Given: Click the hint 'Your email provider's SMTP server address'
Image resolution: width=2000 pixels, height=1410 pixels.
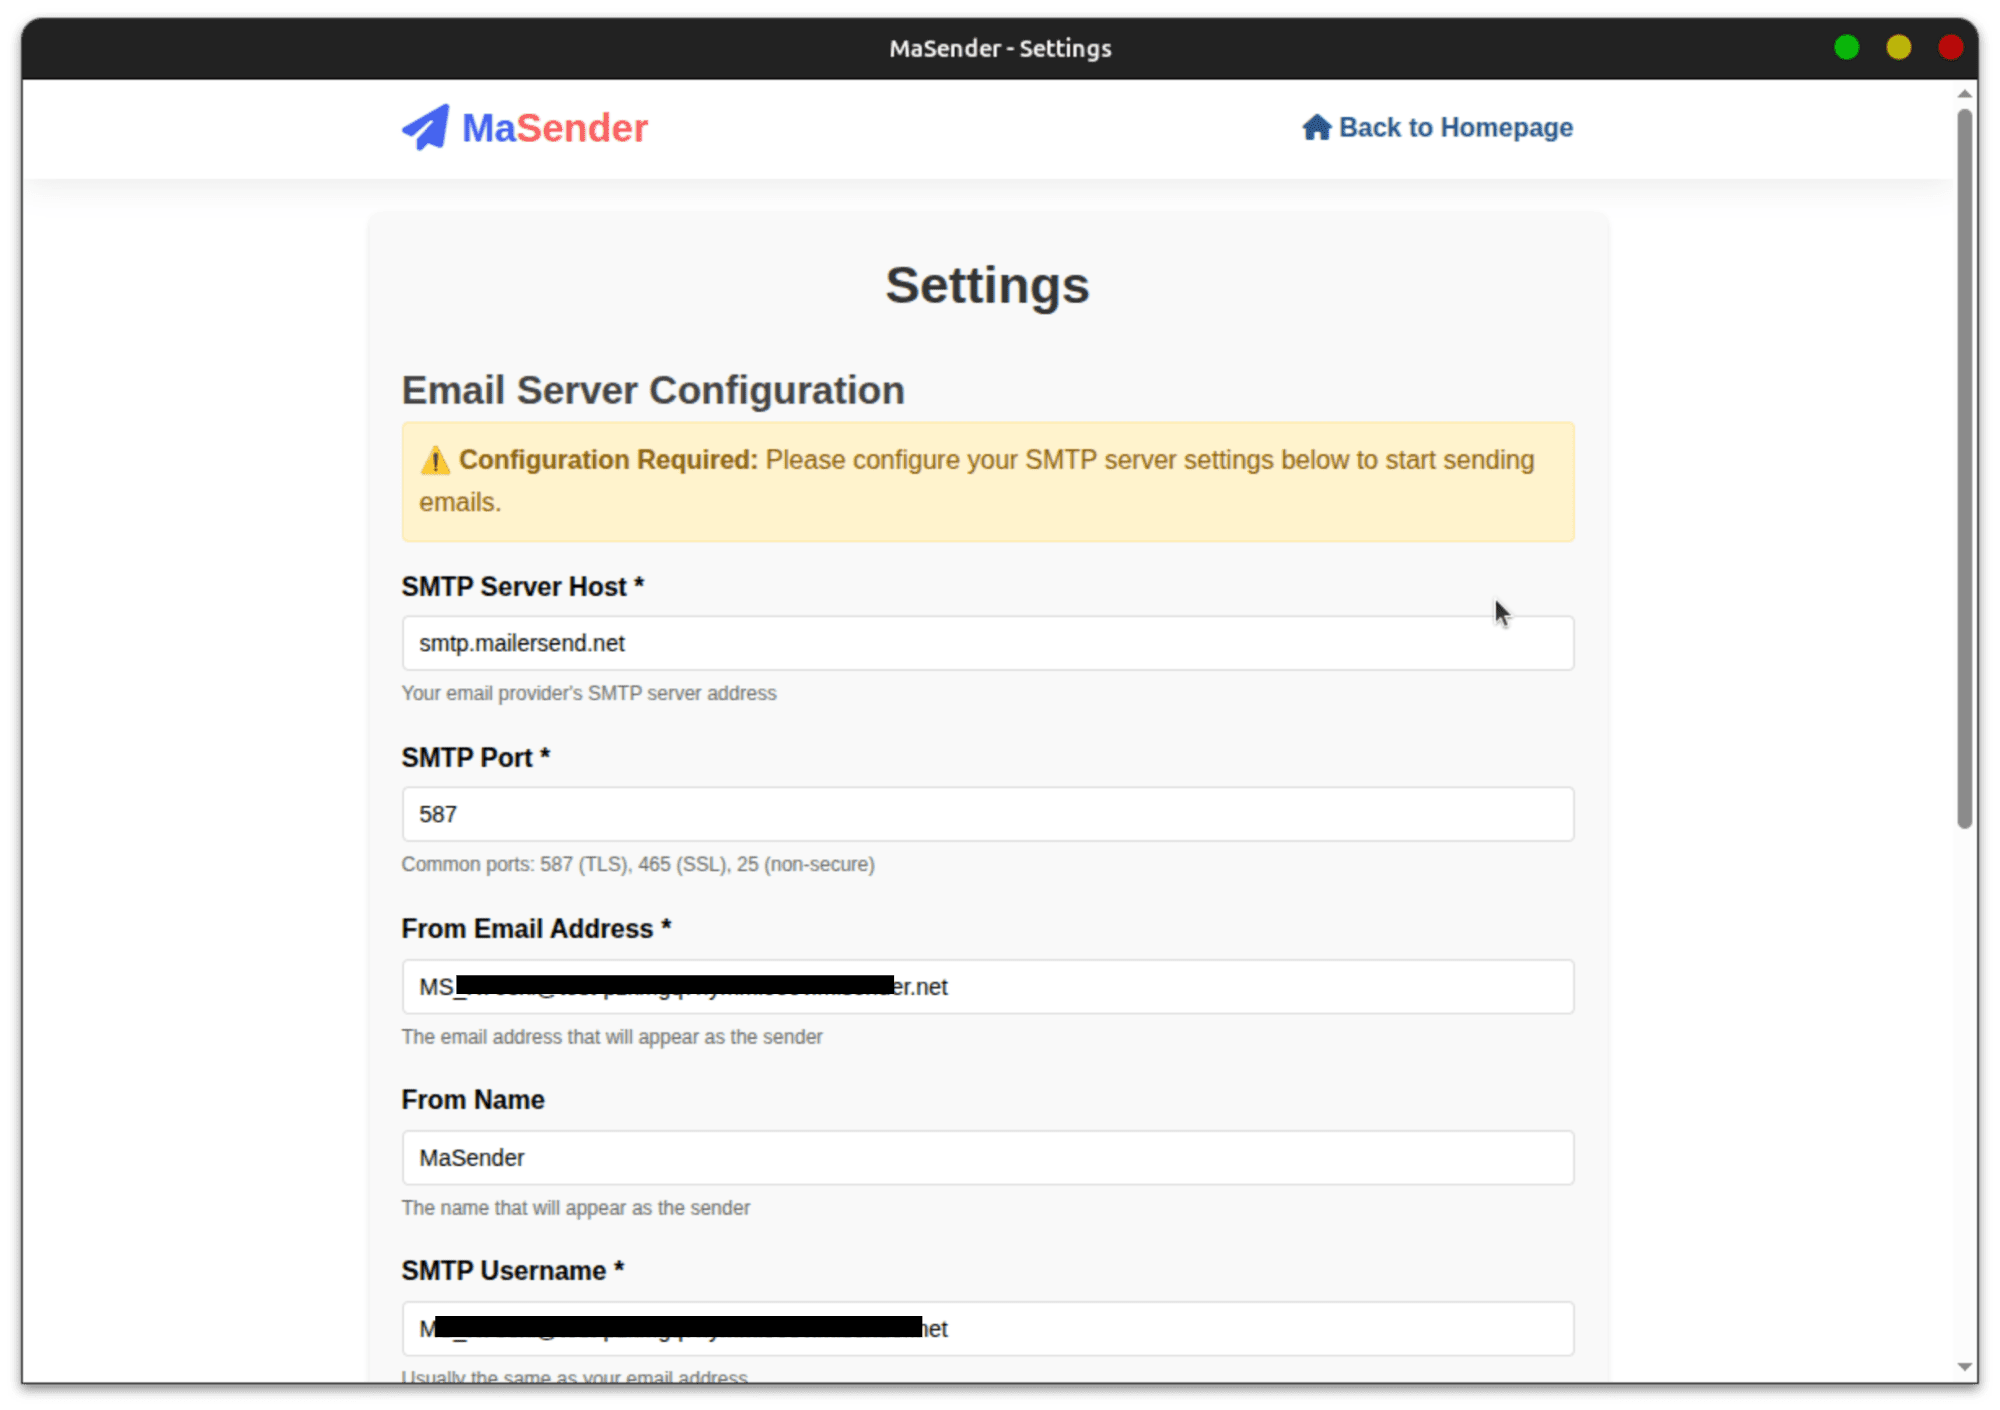Looking at the screenshot, I should [589, 693].
